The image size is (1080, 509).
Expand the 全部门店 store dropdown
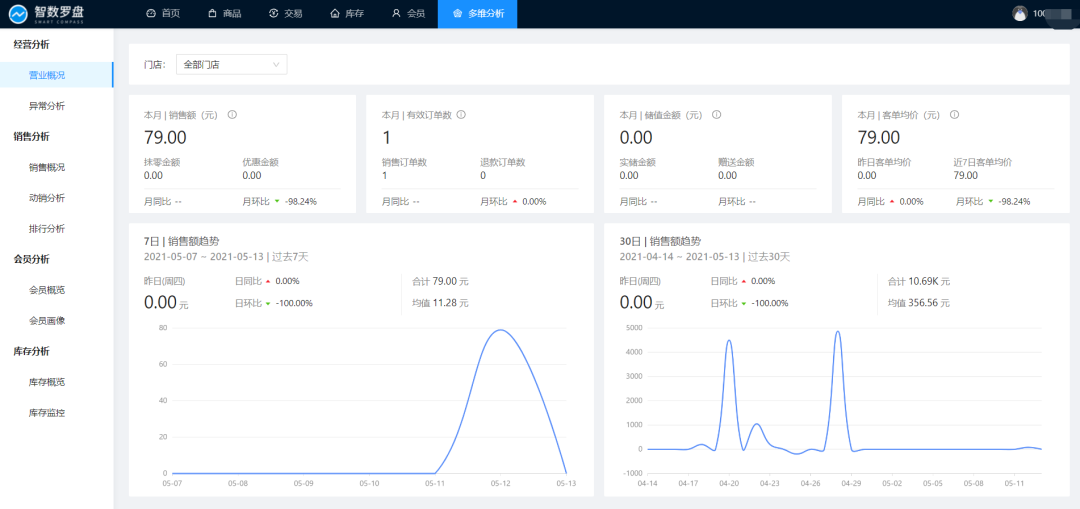pos(231,65)
